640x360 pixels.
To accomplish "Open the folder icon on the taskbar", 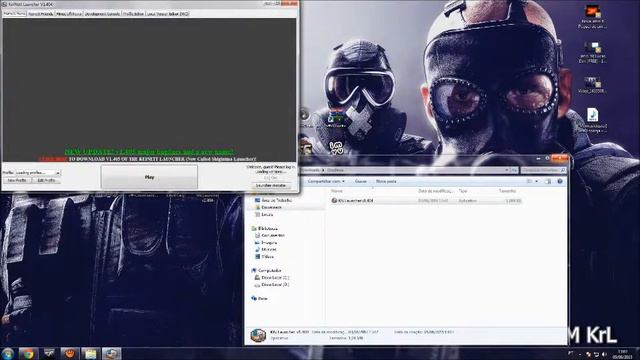I will 91,353.
